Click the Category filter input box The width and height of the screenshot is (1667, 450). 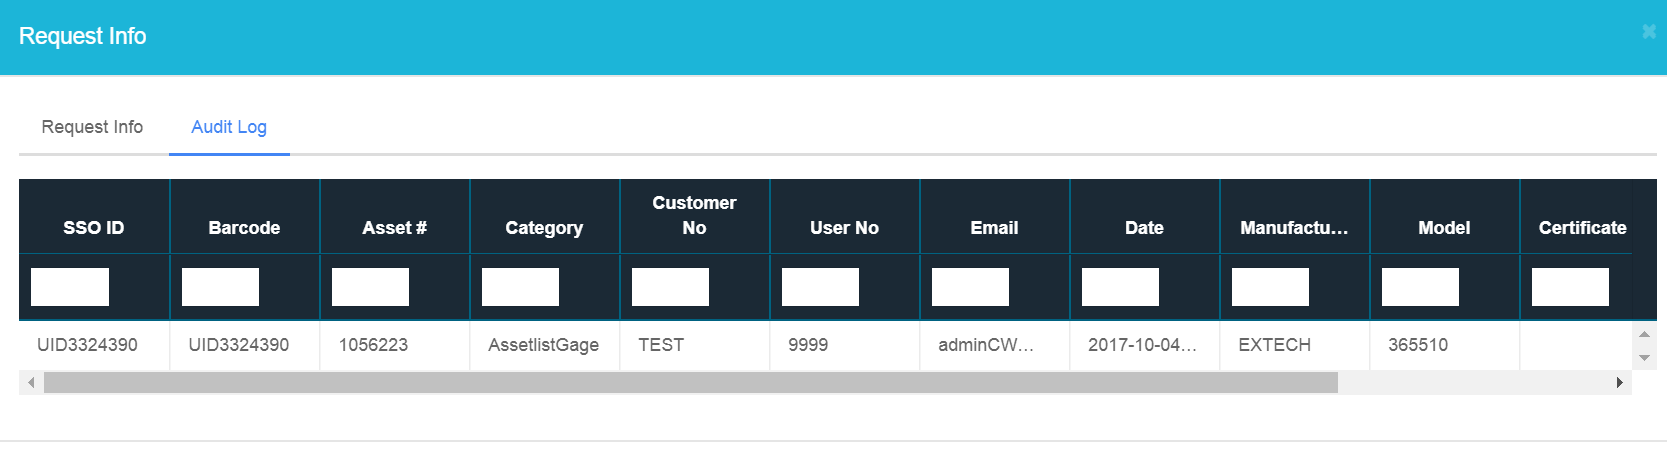click(x=520, y=287)
